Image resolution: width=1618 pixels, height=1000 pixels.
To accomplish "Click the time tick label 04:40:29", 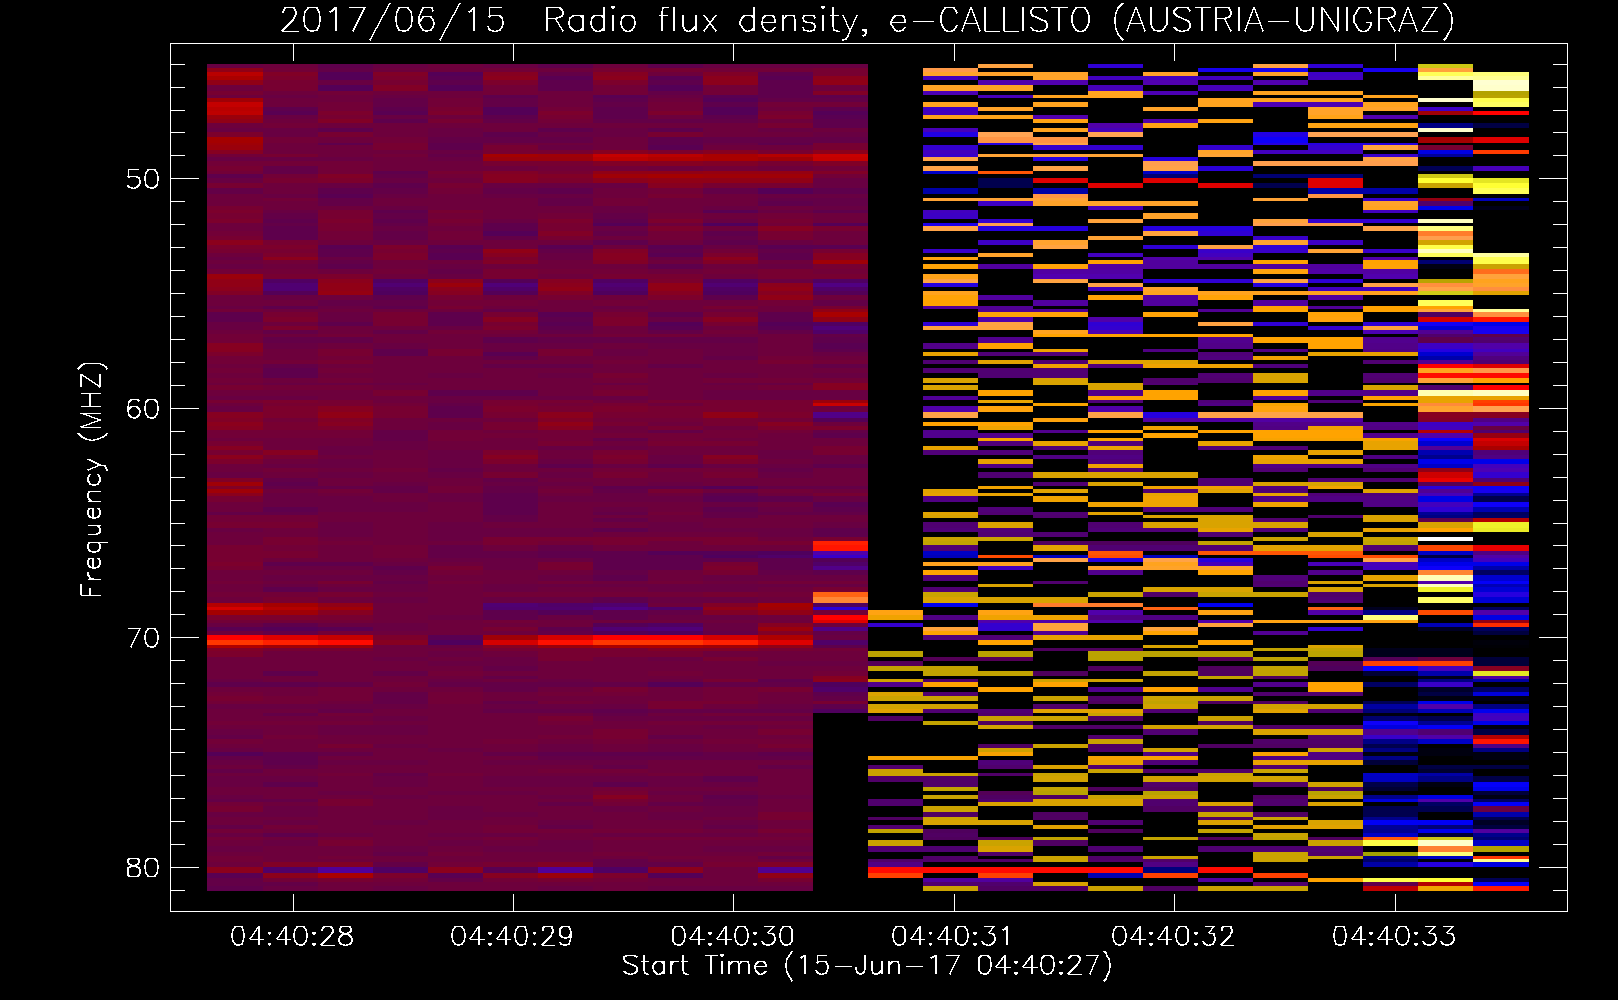I will click(x=512, y=937).
